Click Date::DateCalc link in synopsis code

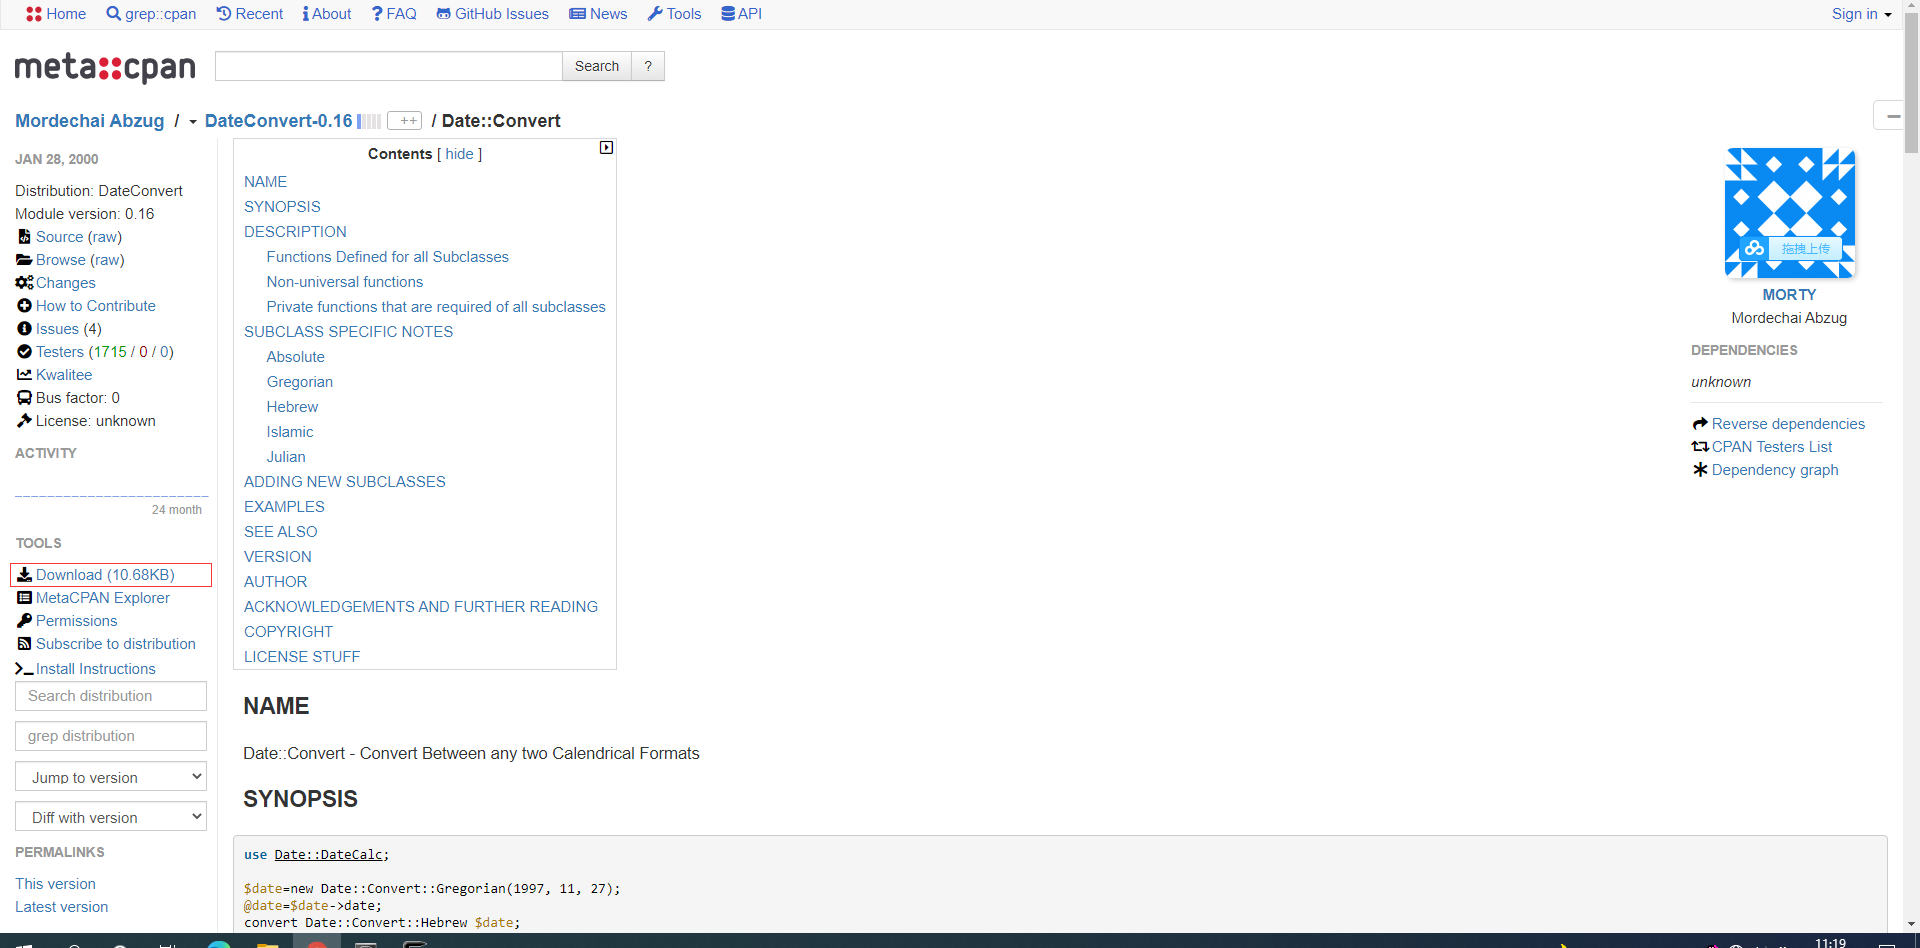(328, 855)
